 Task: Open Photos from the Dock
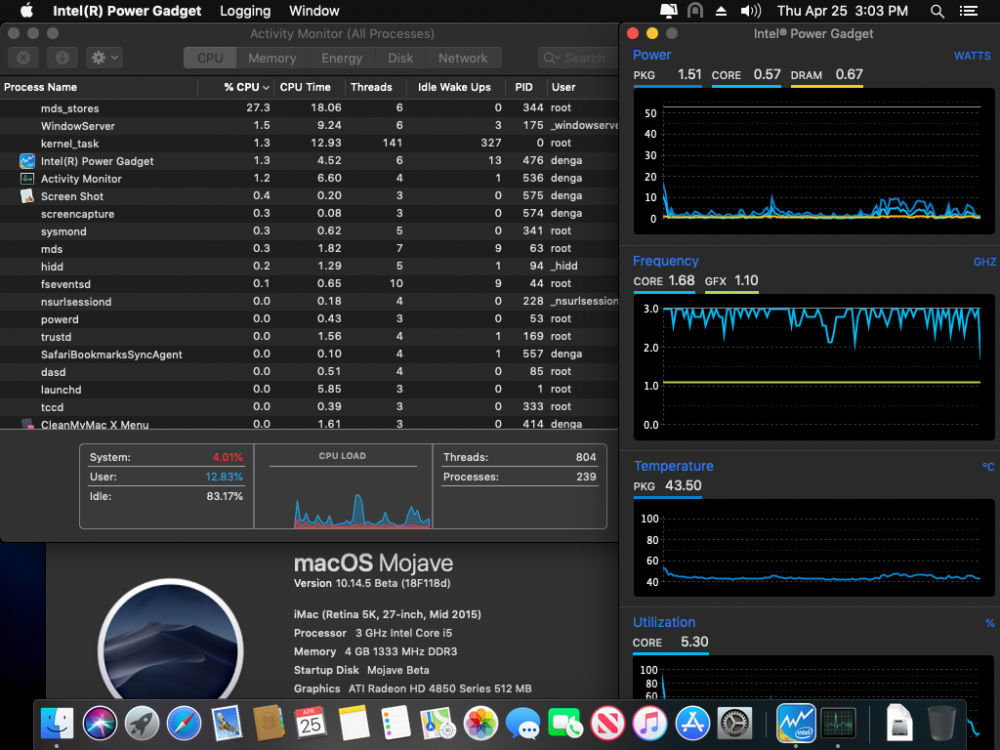[480, 723]
